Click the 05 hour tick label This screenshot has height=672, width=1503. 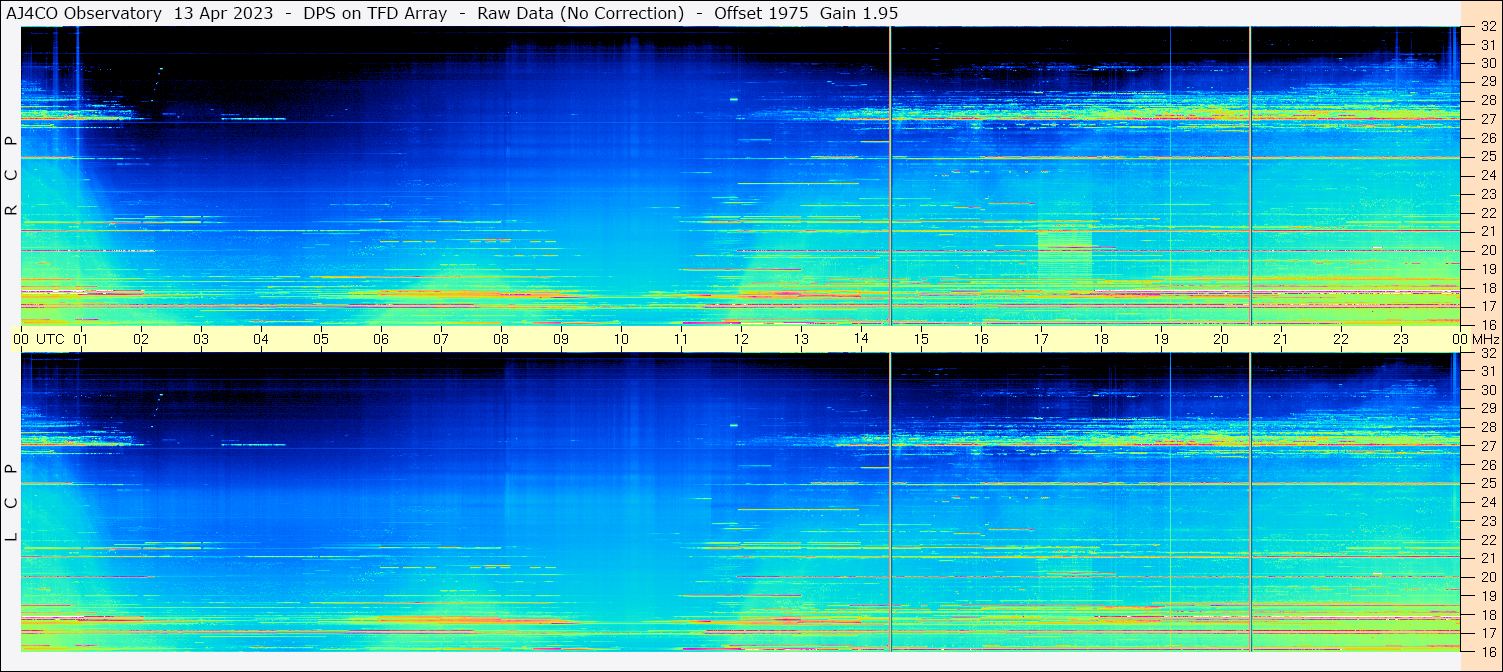(321, 339)
